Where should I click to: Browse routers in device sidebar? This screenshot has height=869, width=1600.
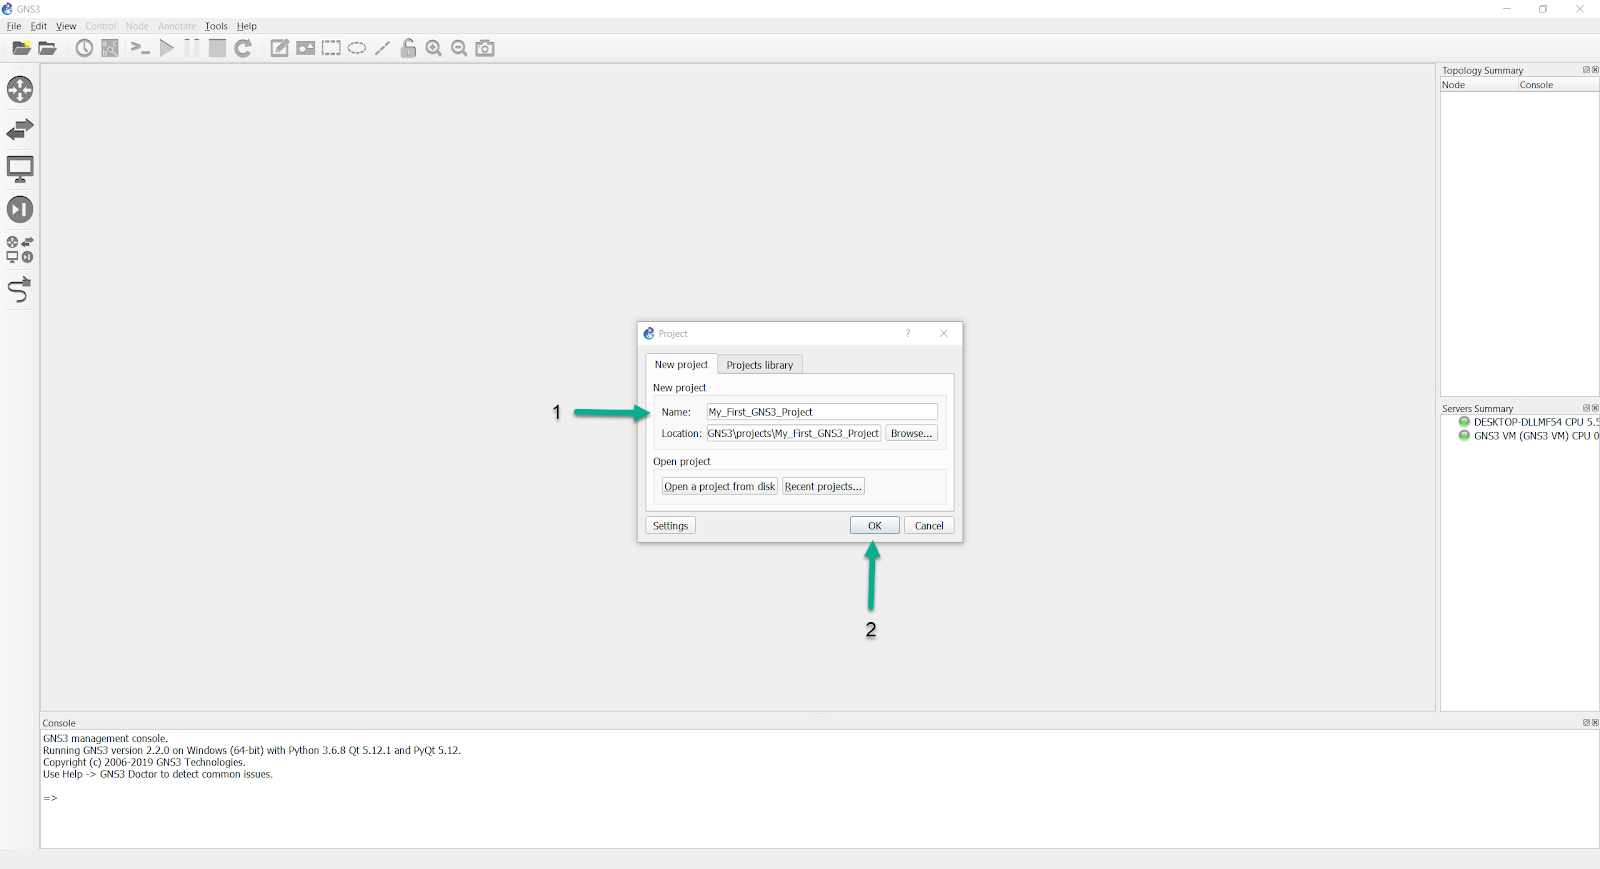(20, 89)
